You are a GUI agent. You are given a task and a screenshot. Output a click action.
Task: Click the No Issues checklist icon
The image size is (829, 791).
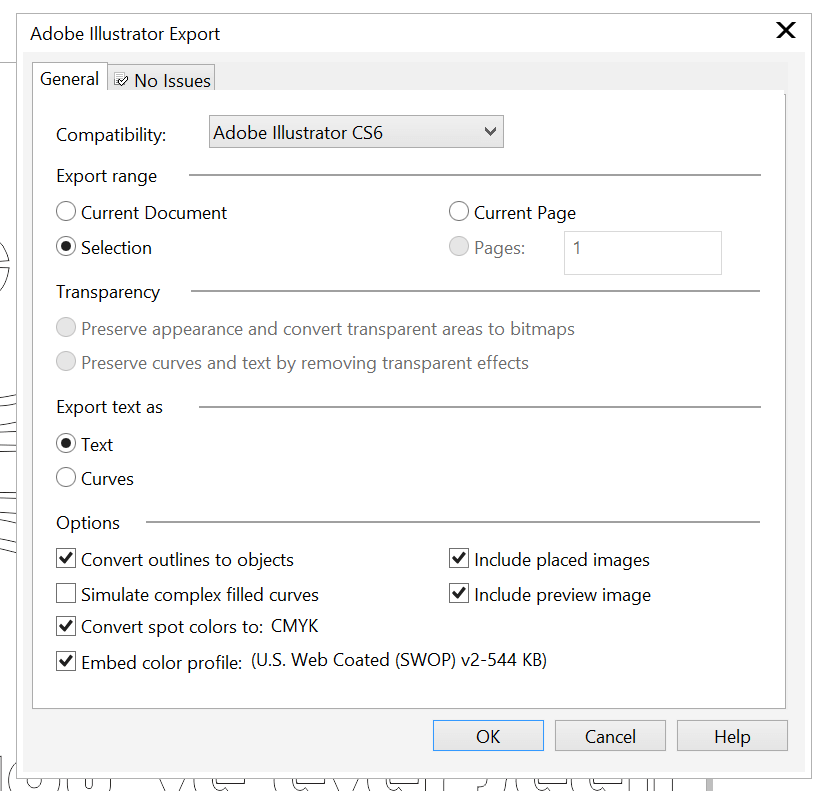click(121, 80)
